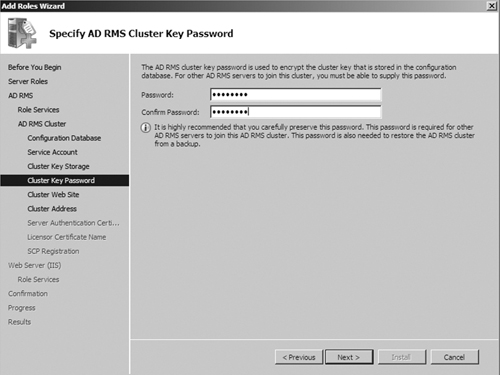Select the Progress step
Screen dimensions: 500x375
pos(22,308)
